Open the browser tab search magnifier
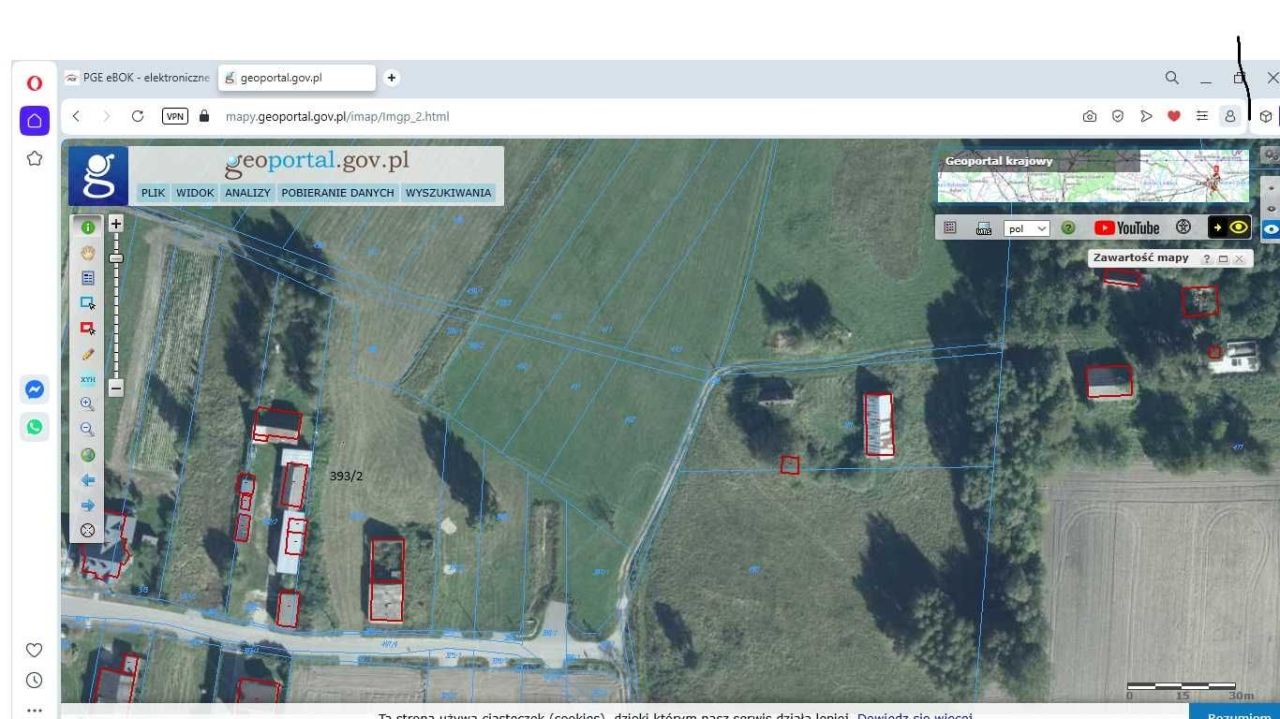The image size is (1280, 719). coord(1171,77)
